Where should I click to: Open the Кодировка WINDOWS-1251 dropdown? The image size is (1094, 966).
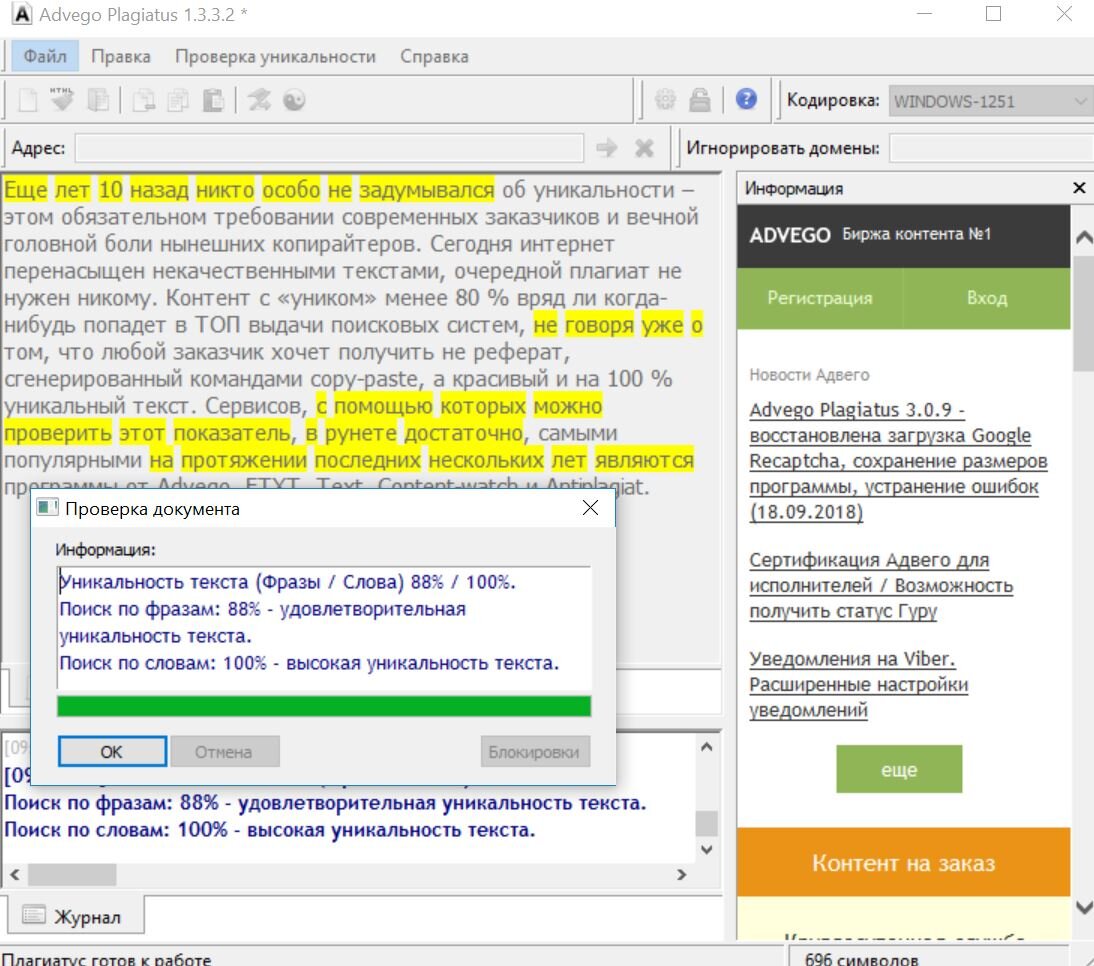click(991, 101)
